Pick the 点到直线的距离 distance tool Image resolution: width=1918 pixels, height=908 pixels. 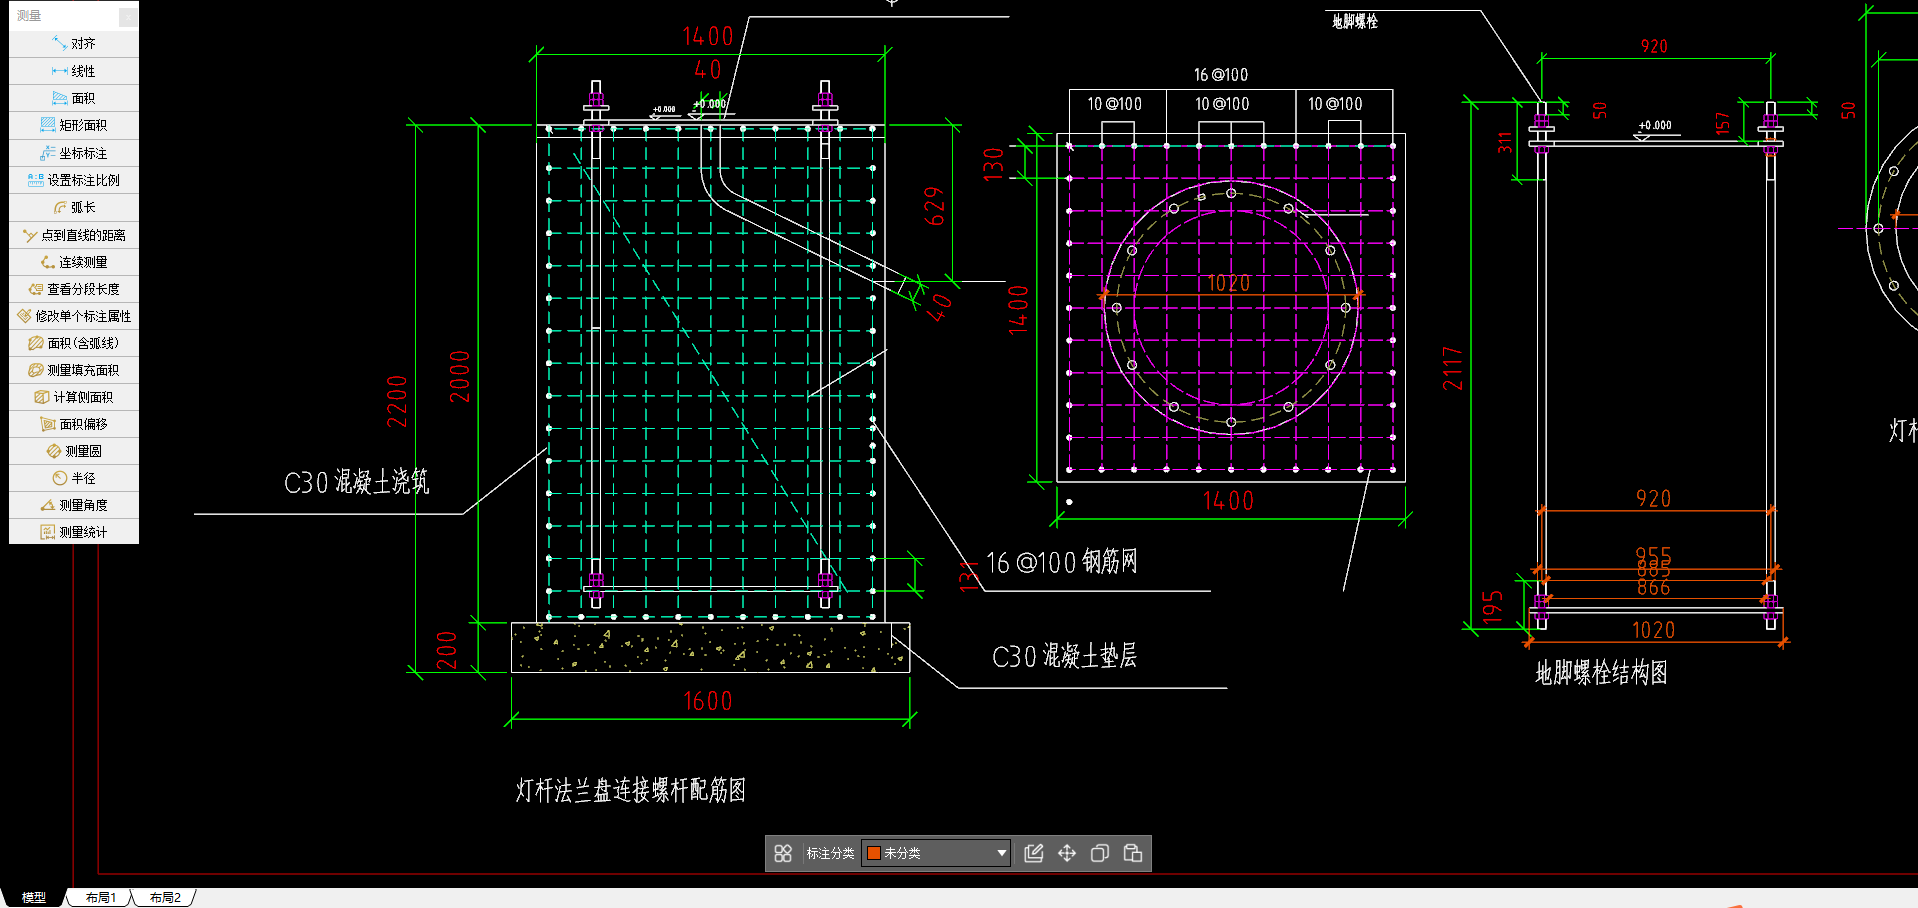tap(74, 235)
